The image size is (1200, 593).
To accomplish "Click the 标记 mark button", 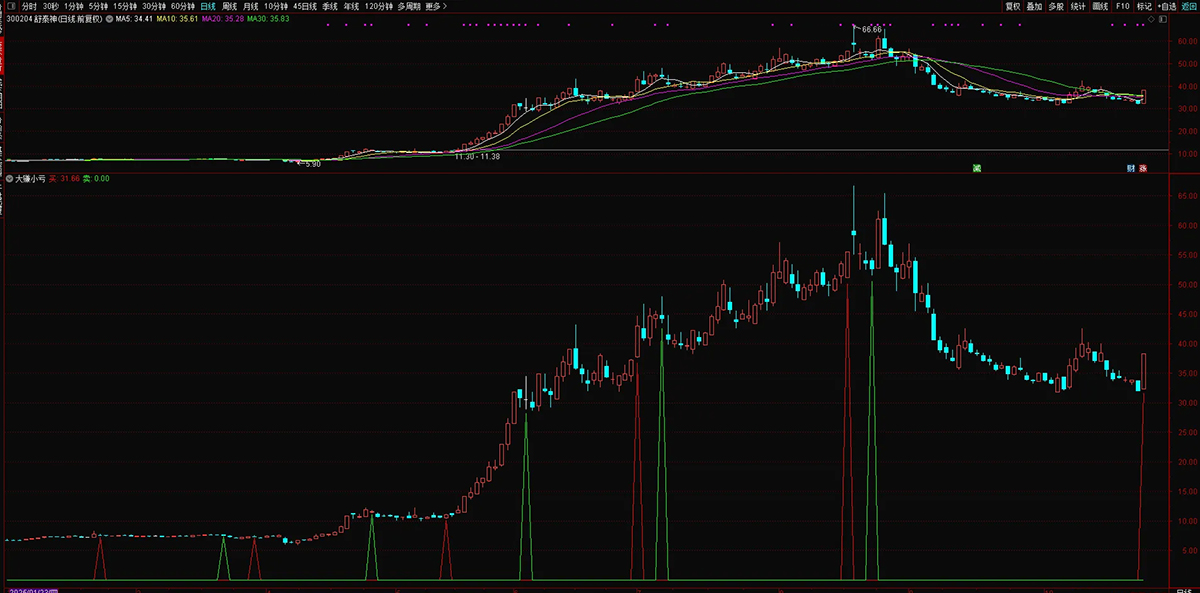I will click(1144, 6).
